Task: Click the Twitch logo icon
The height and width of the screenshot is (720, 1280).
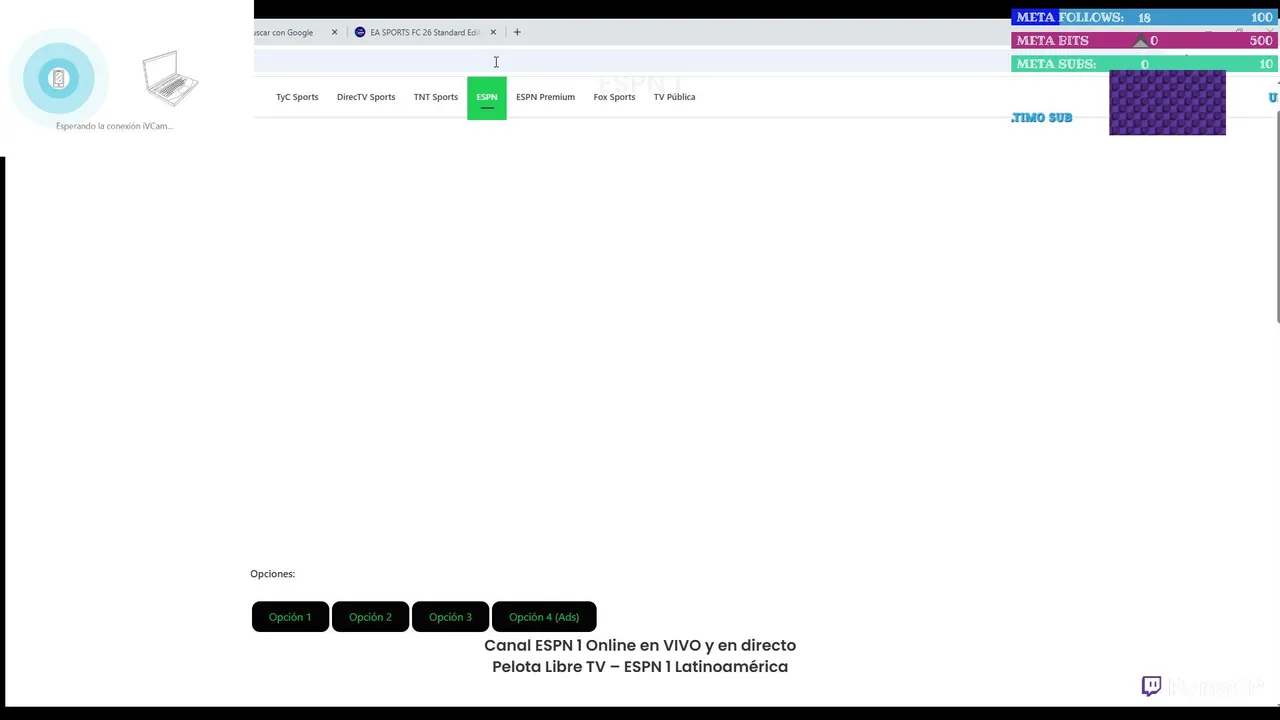Action: pos(1151,686)
